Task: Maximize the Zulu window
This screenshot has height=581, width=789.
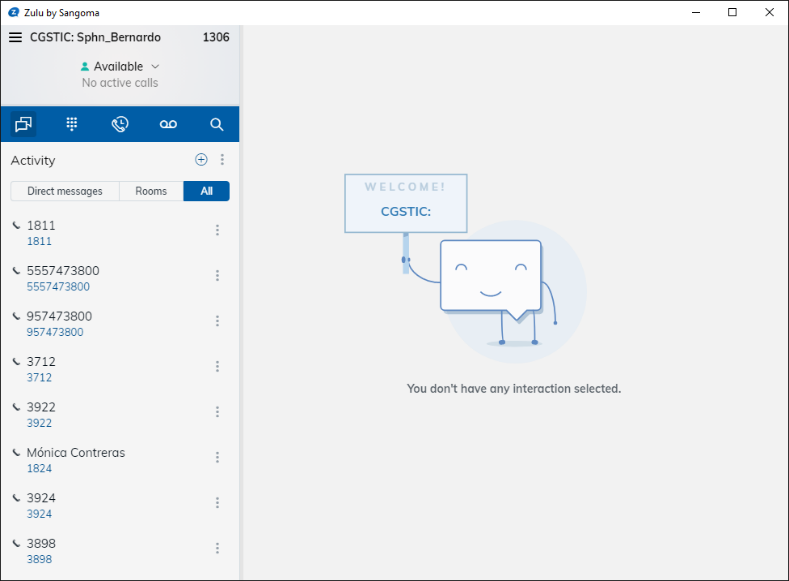Action: (732, 12)
